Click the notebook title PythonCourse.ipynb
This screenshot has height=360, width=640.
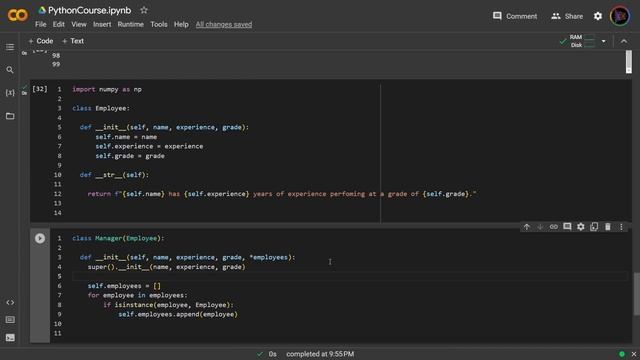click(89, 10)
